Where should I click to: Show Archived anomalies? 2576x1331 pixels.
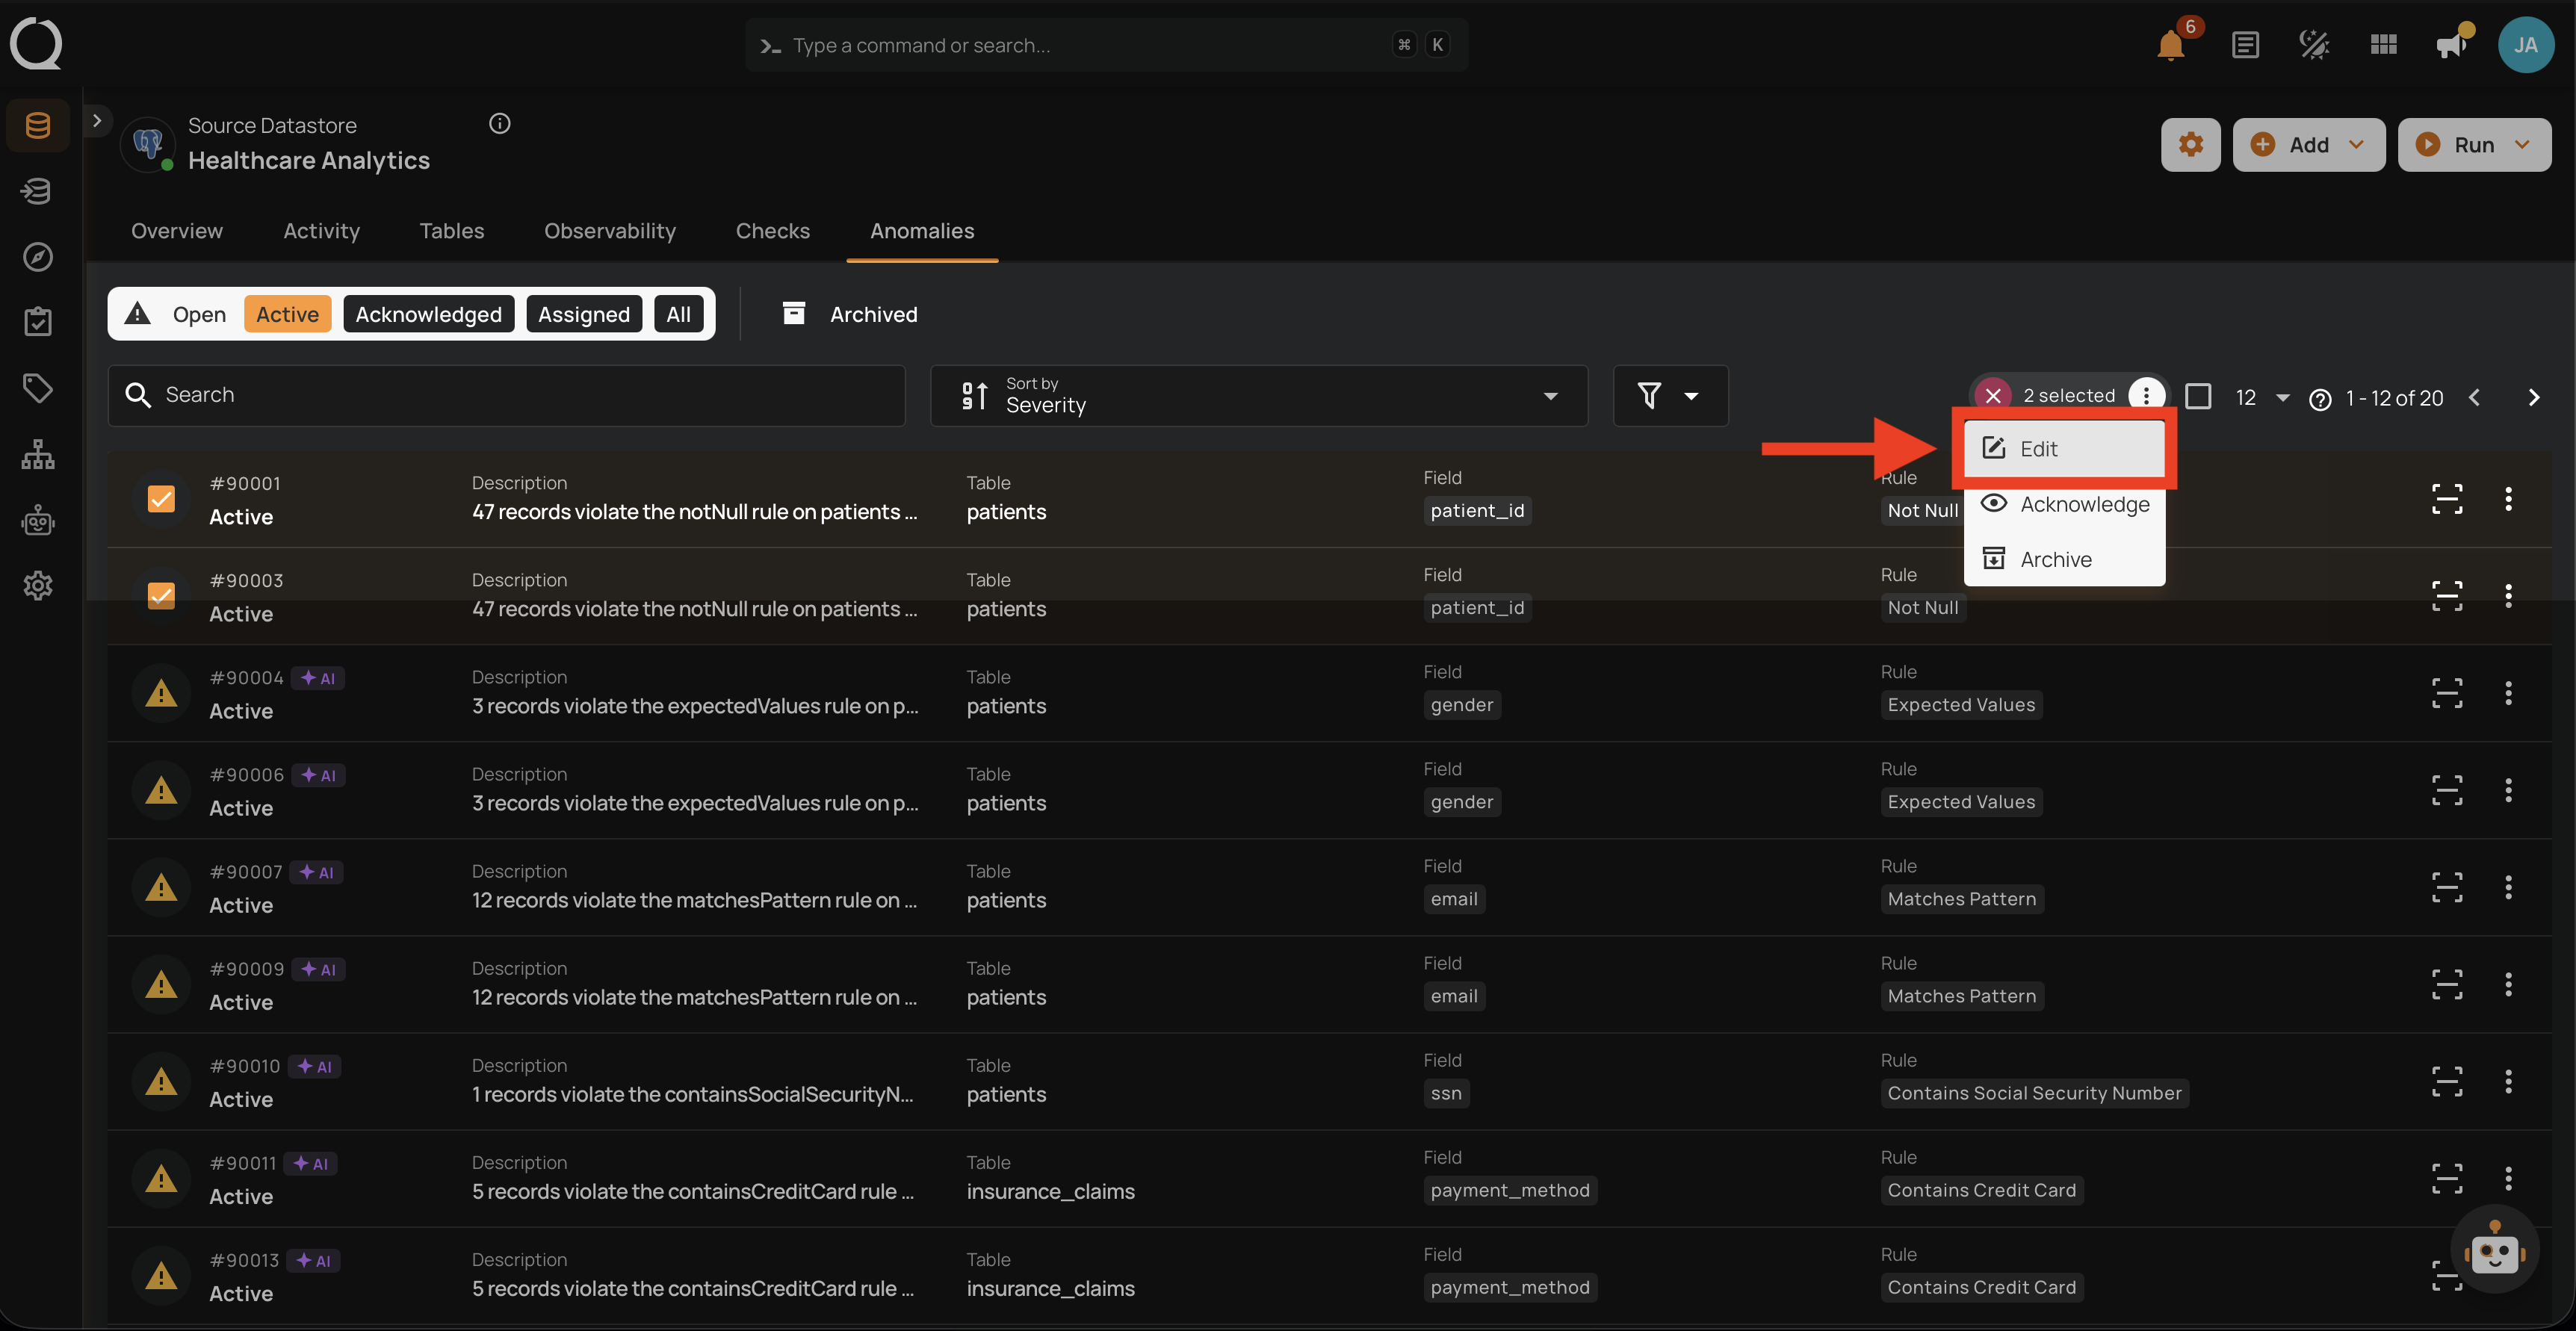coord(849,314)
